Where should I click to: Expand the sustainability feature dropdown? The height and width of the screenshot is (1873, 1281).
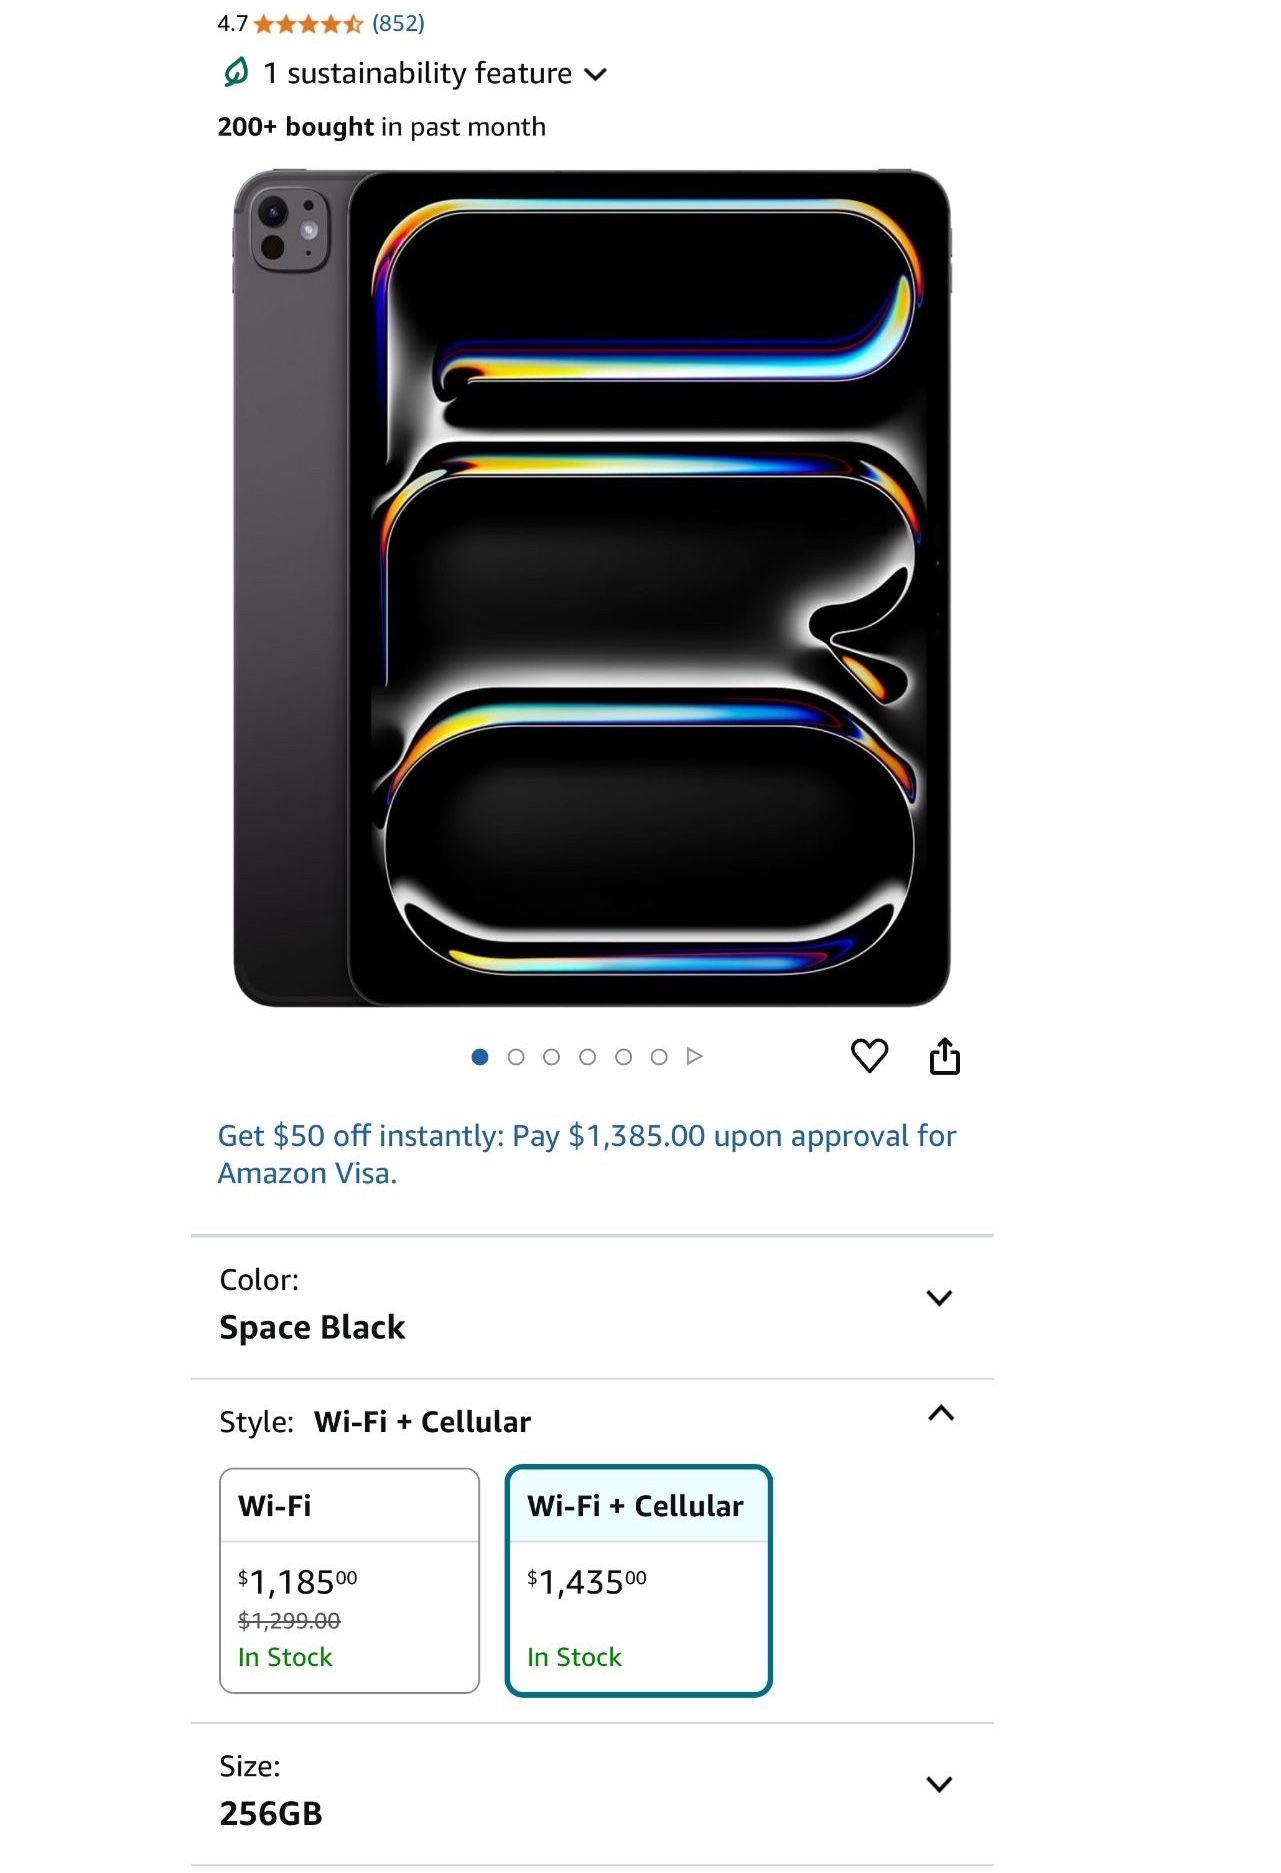596,74
